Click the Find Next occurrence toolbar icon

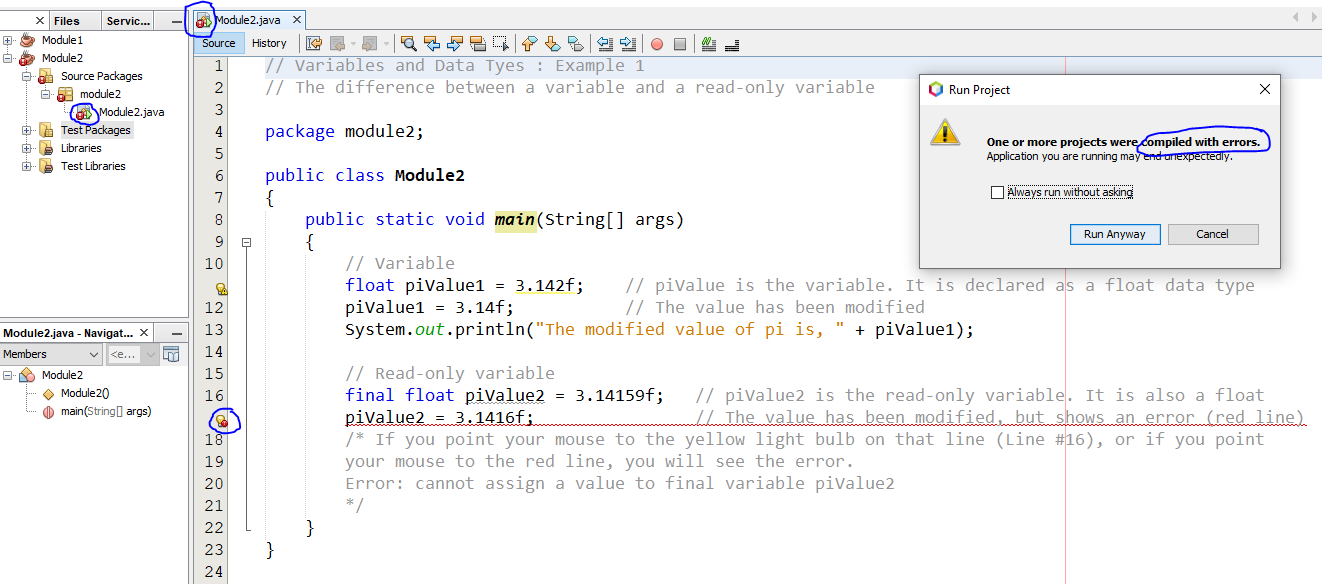click(x=454, y=43)
